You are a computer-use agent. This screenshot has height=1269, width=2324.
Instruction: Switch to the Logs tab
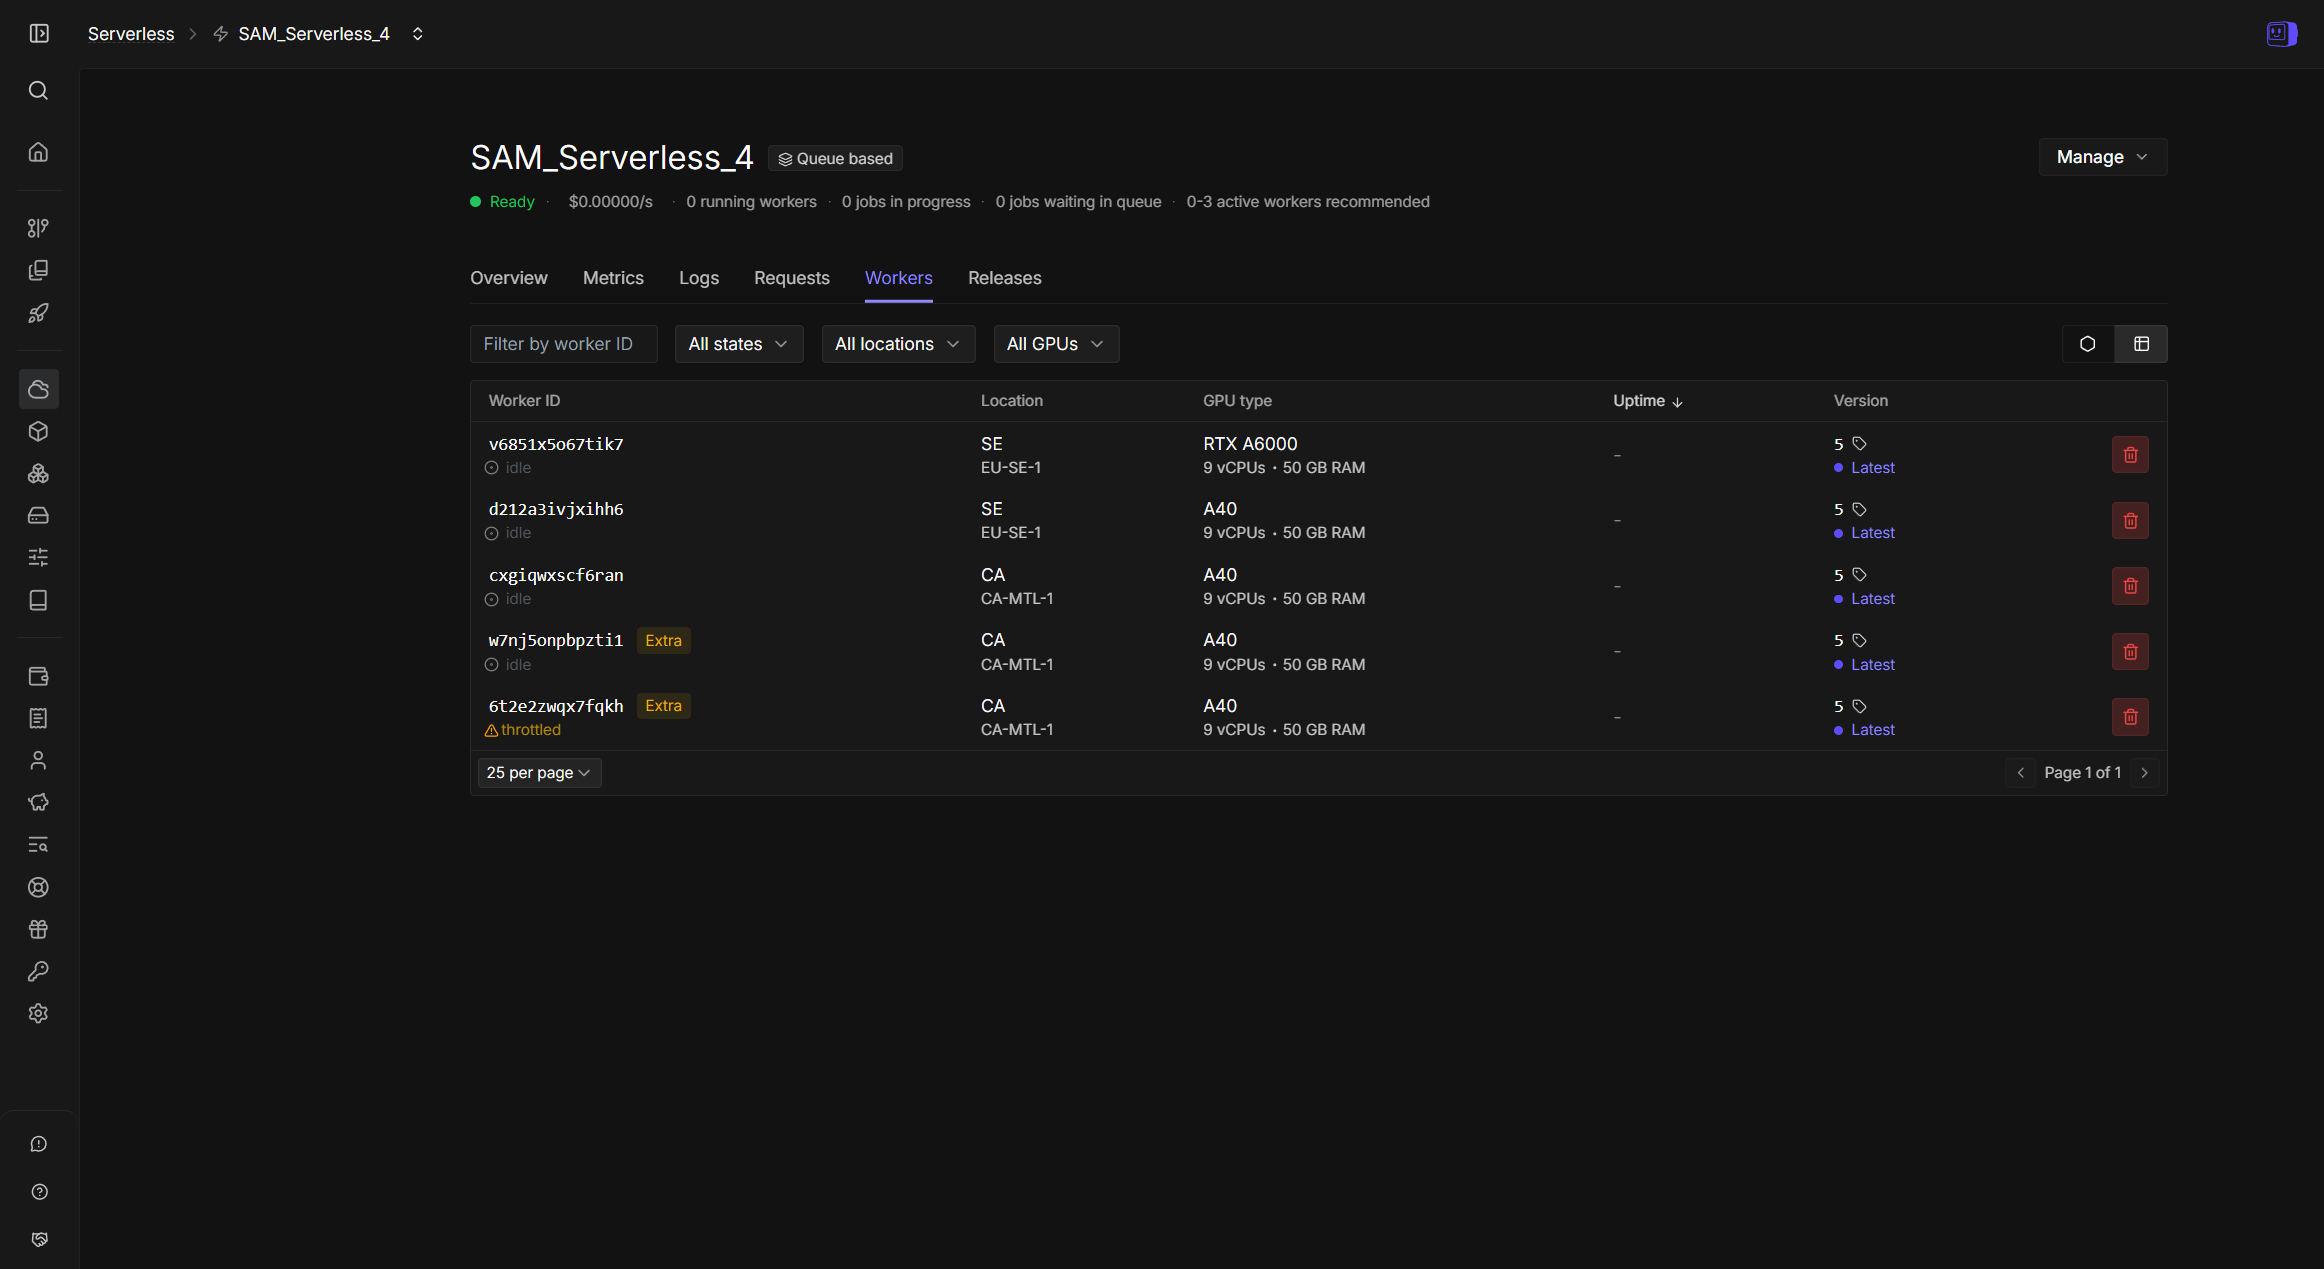pos(699,278)
